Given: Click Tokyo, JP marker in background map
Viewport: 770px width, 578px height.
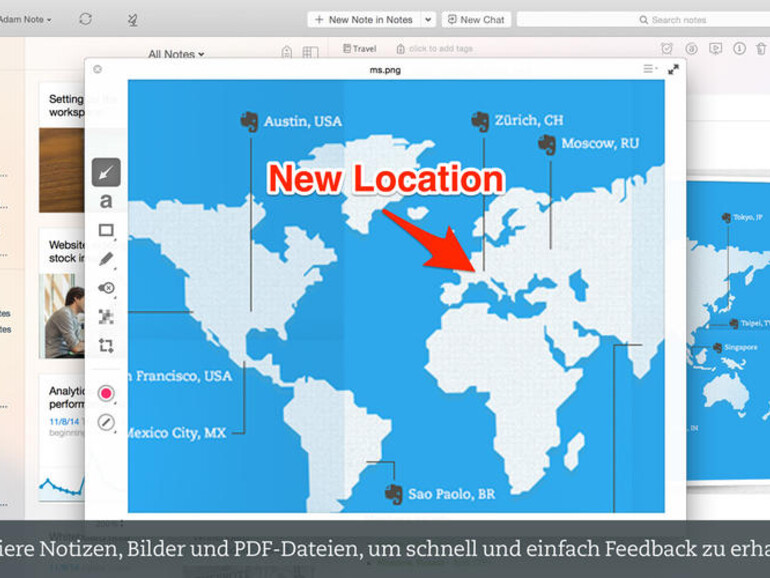Looking at the screenshot, I should pos(726,218).
